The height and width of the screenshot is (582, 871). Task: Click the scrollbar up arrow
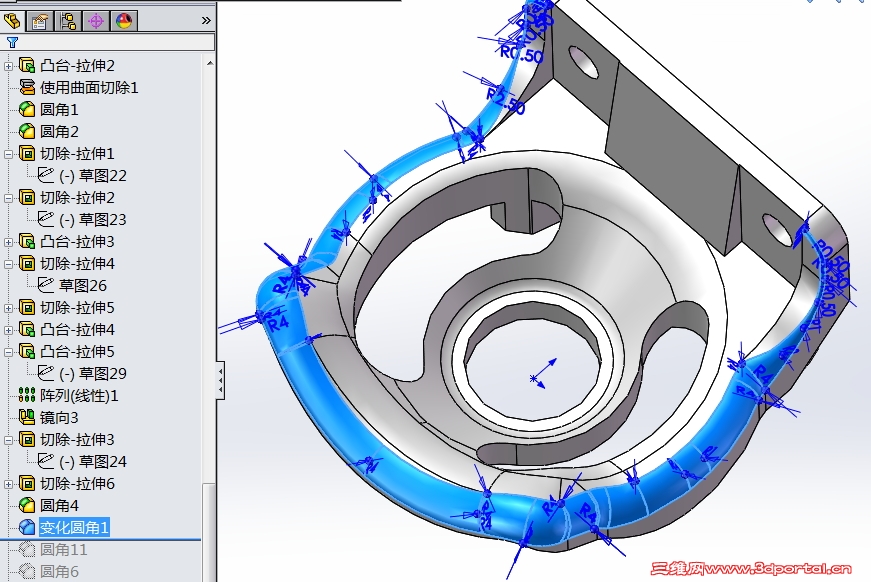pyautogui.click(x=209, y=64)
